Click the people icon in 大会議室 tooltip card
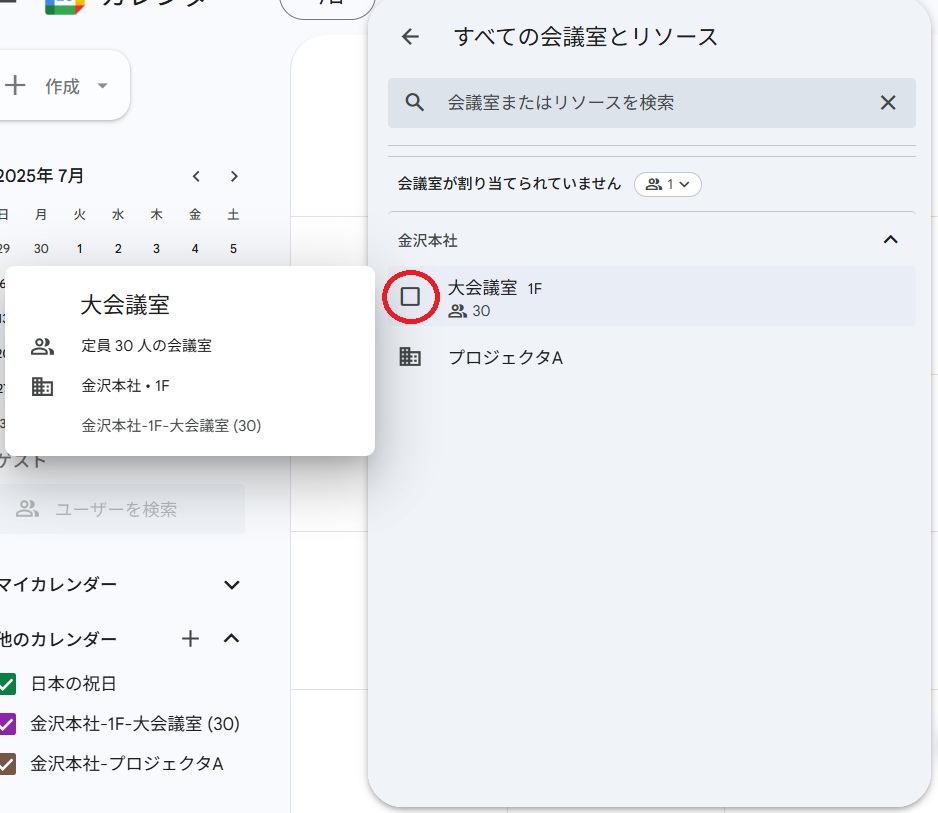Screen dimensions: 938x813 click(x=42, y=346)
